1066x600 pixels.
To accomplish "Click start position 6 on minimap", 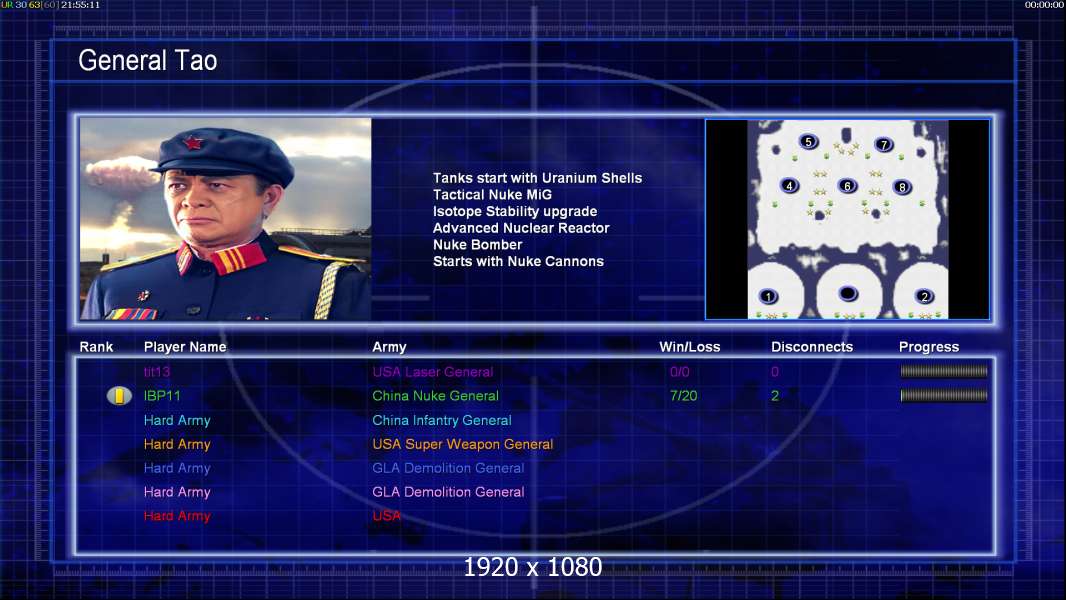I will click(847, 186).
